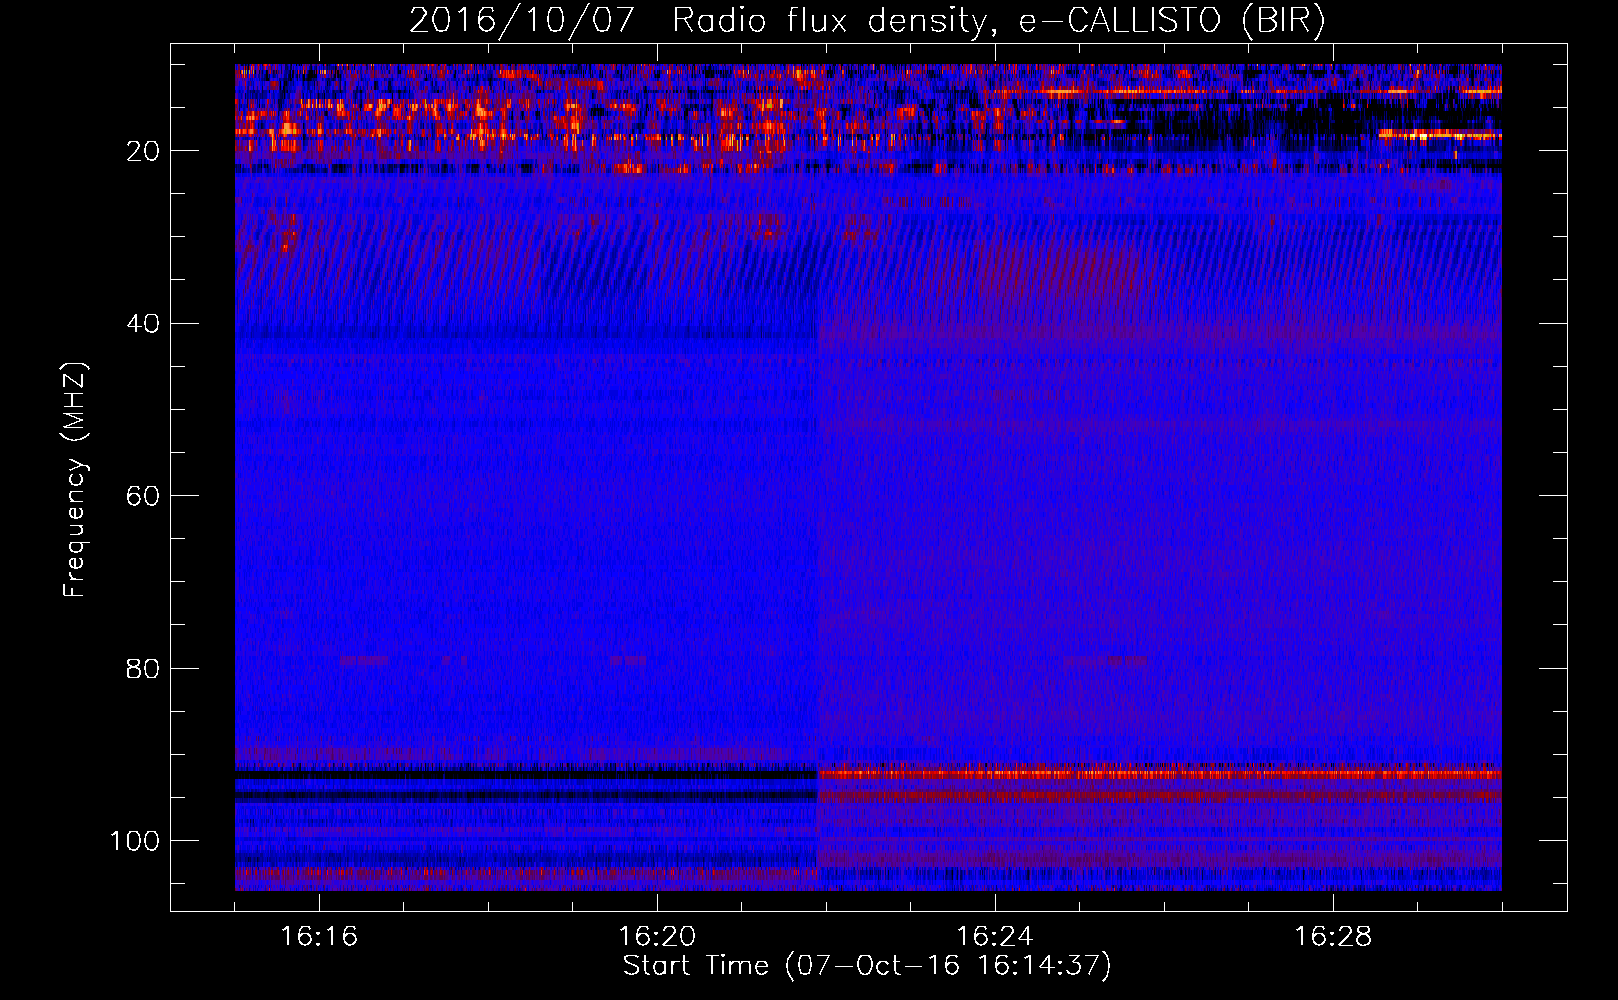Viewport: 1618px width, 1000px height.
Task: Click the 16:16 time tick label
Action: pos(319,937)
